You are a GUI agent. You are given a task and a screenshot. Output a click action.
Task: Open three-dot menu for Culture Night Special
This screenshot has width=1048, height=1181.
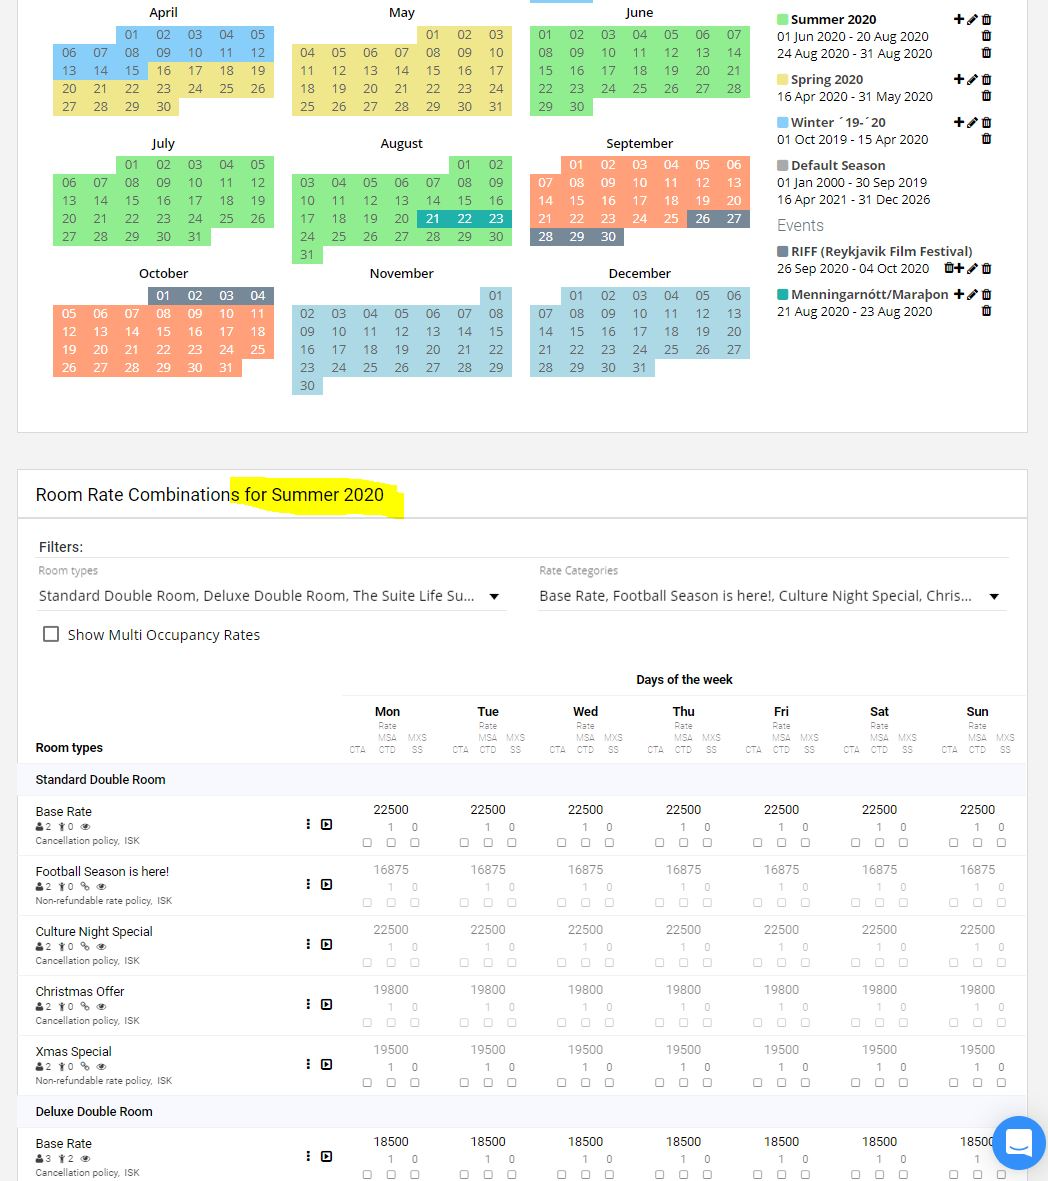tap(308, 944)
